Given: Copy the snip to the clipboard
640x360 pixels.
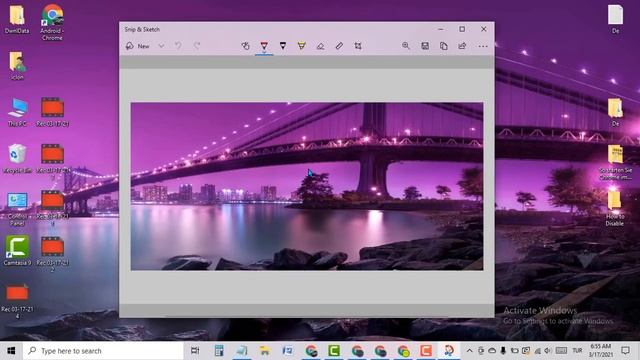Looking at the screenshot, I should [x=444, y=46].
